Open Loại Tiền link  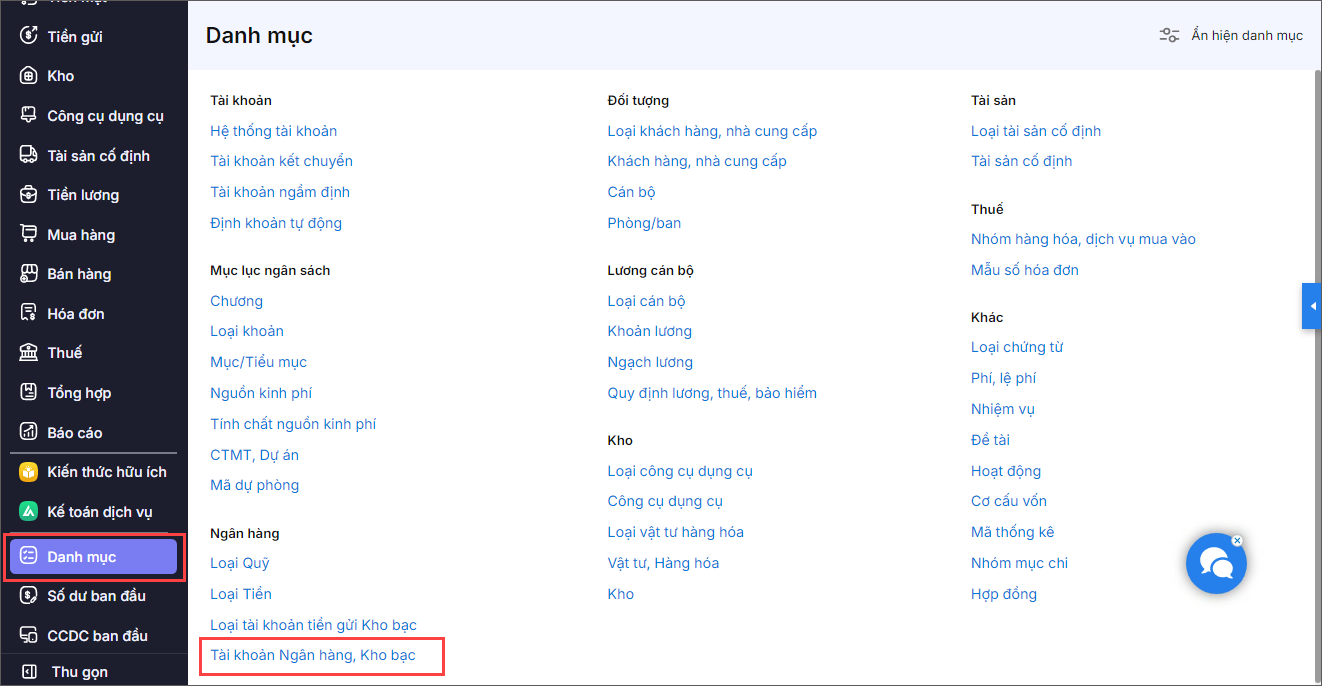[x=241, y=594]
